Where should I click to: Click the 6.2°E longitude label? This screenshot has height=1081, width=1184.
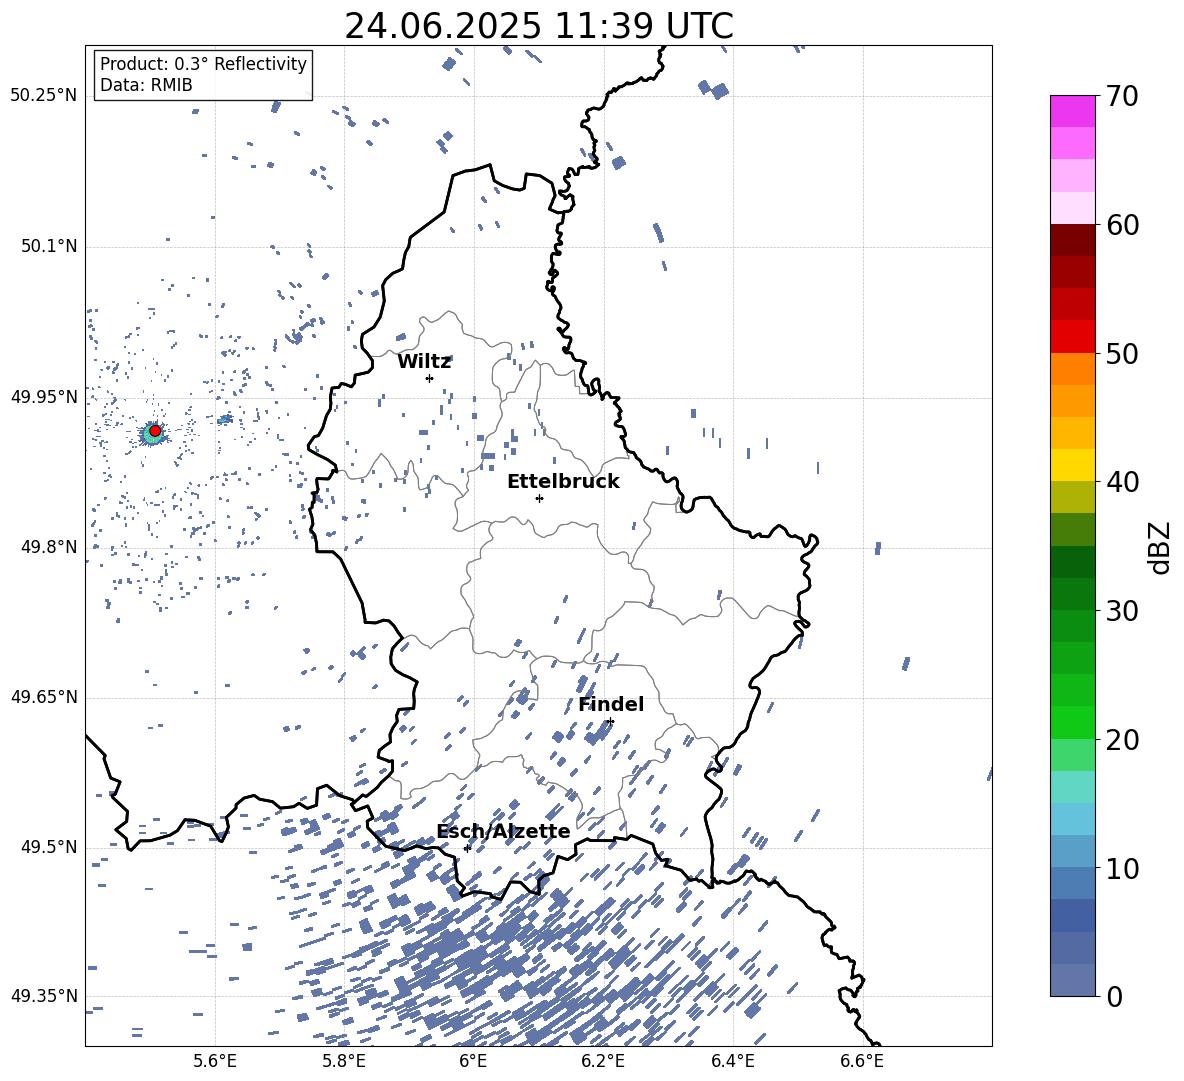[x=603, y=1061]
